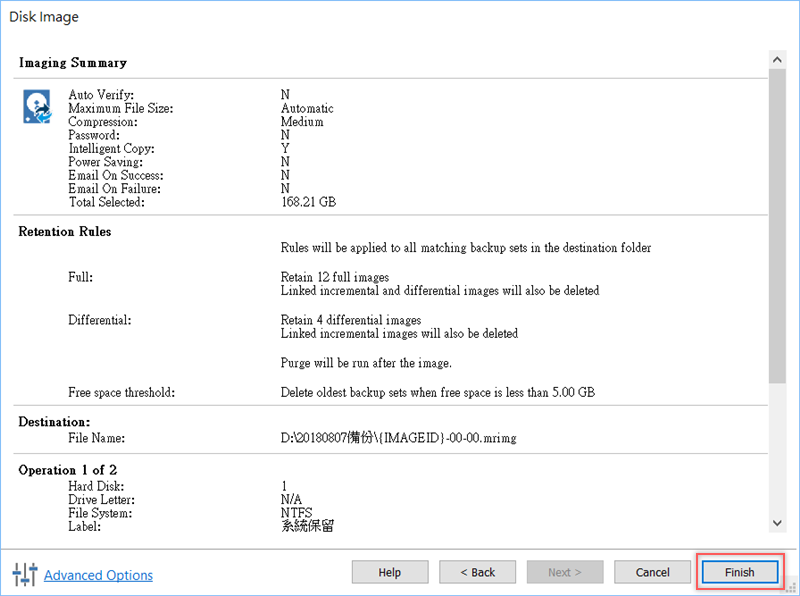Click 'Delete oldest backup sets' threshold text

point(438,392)
